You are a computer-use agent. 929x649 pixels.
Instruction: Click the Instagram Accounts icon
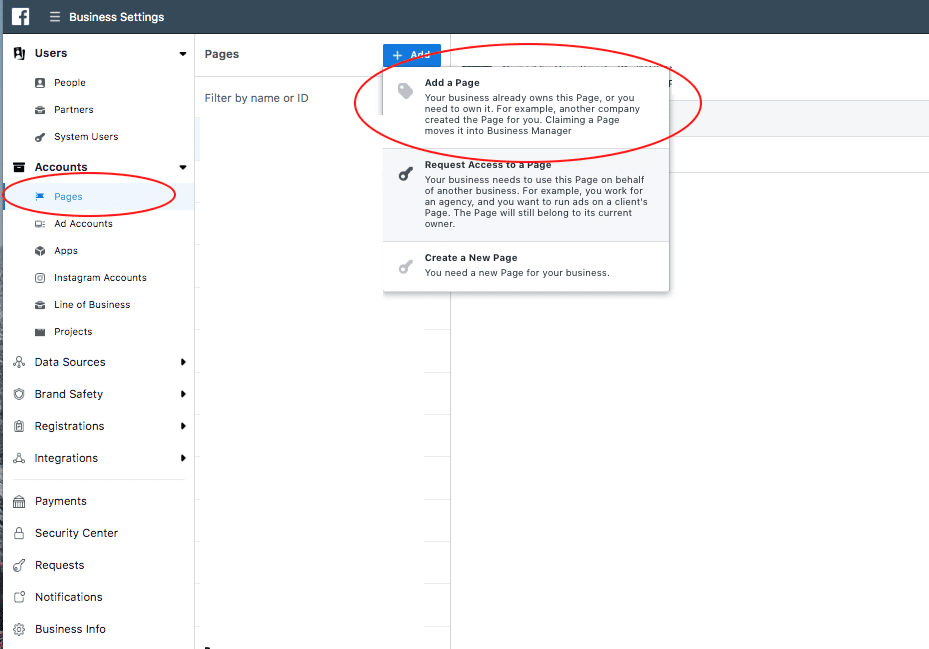(40, 278)
